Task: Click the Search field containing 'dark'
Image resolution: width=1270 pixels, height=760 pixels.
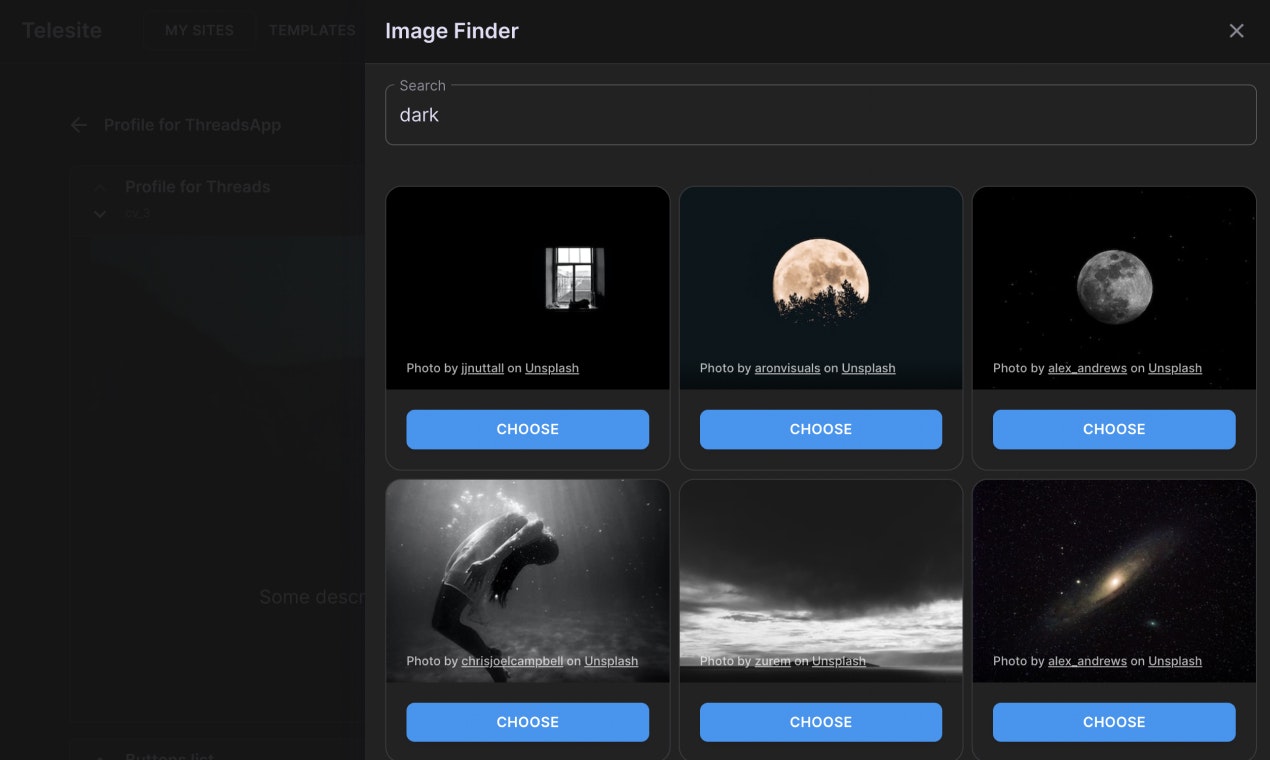Action: pos(820,115)
